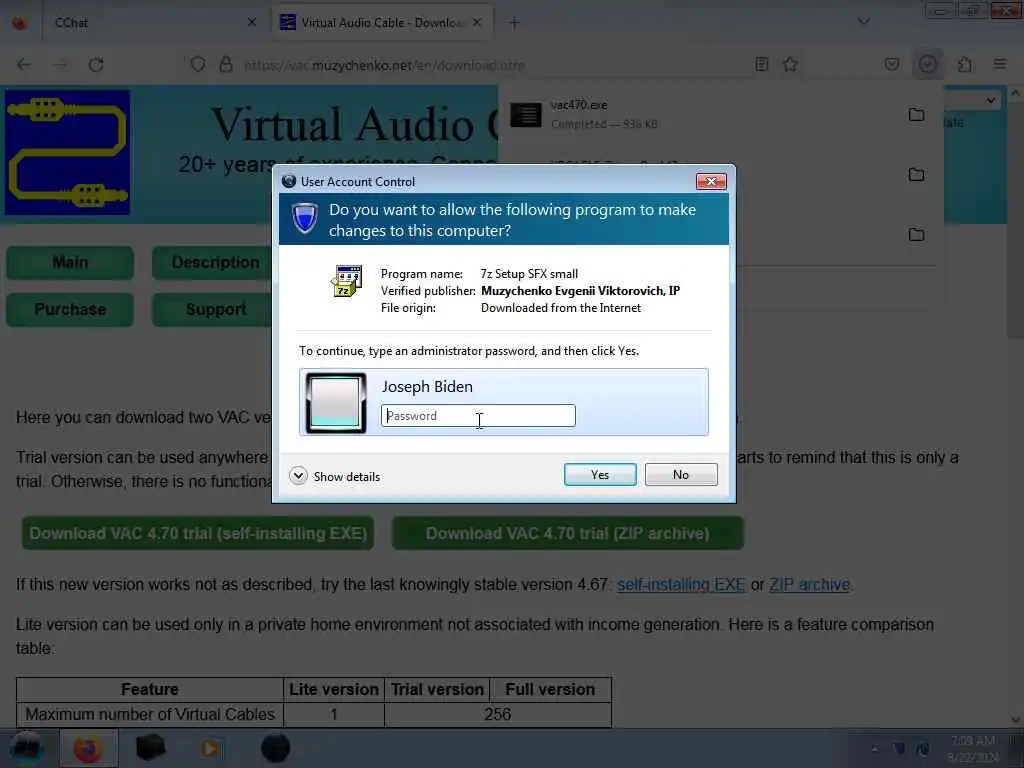This screenshot has width=1024, height=768.
Task: Open the Purchase page button
Action: click(70, 310)
